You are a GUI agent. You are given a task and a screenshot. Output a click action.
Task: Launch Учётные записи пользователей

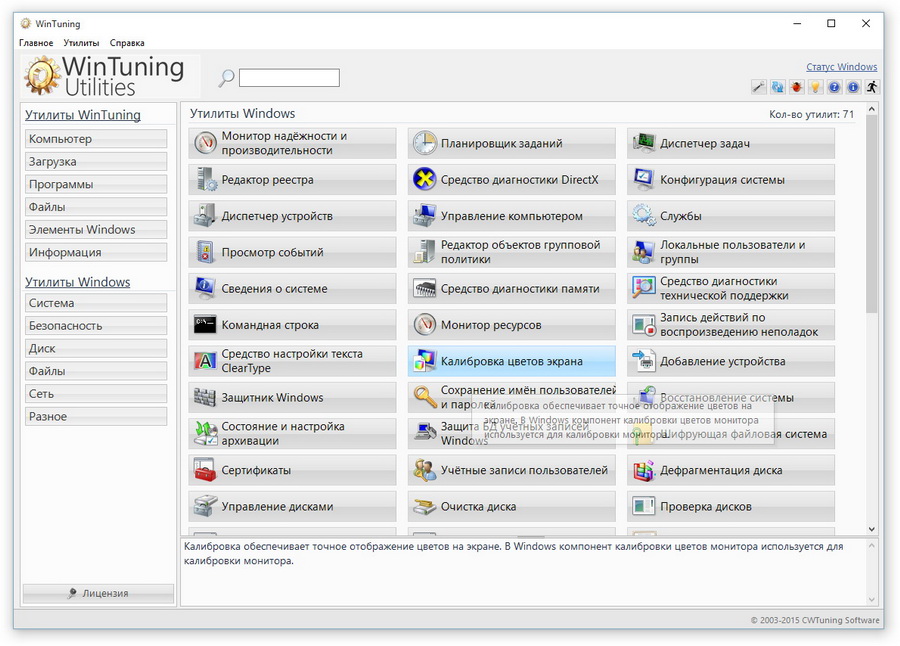click(x=511, y=470)
